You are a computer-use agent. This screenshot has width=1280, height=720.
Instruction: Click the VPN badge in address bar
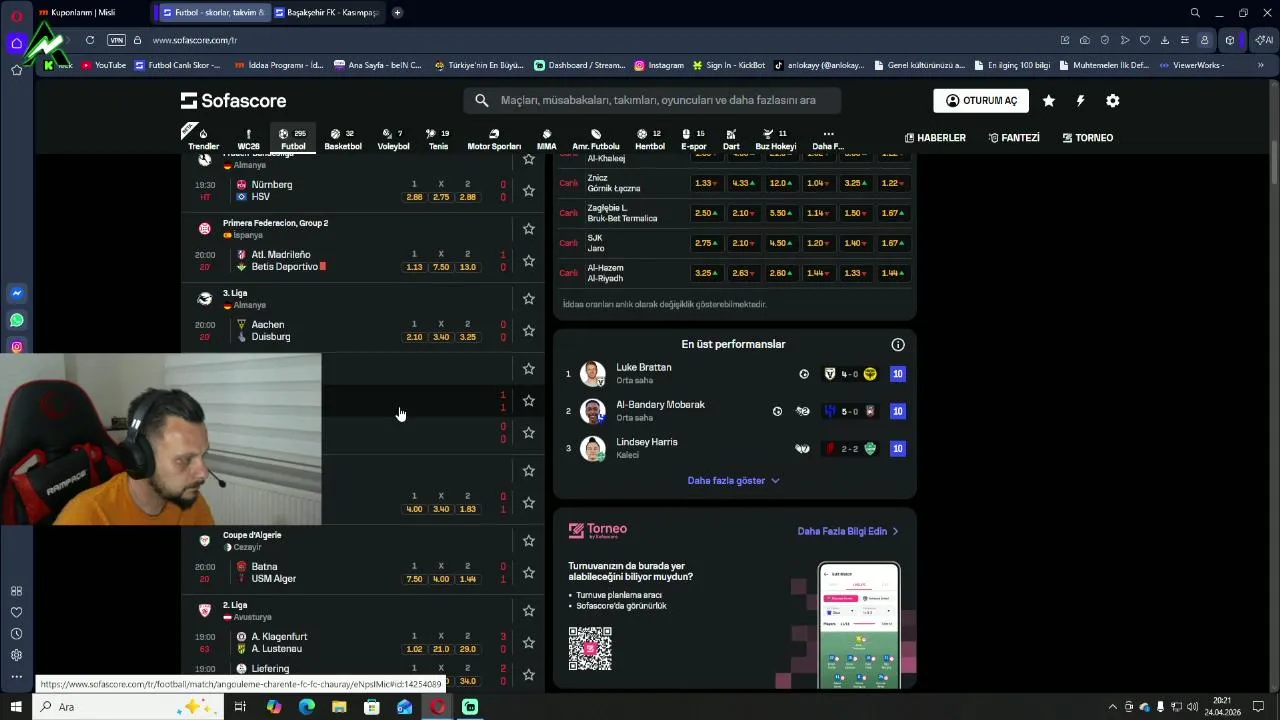[x=116, y=40]
